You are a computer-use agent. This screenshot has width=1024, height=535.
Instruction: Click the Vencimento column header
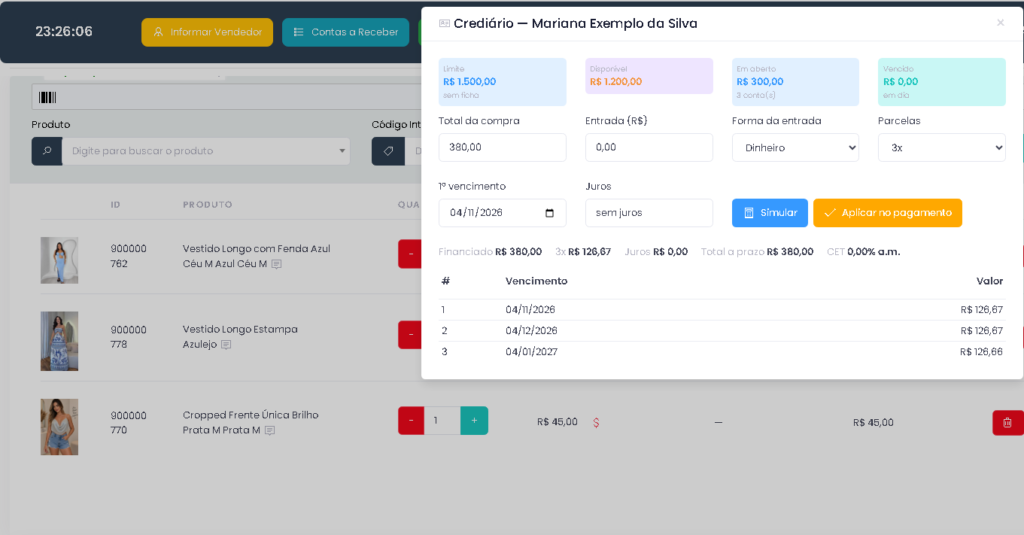[x=536, y=281]
